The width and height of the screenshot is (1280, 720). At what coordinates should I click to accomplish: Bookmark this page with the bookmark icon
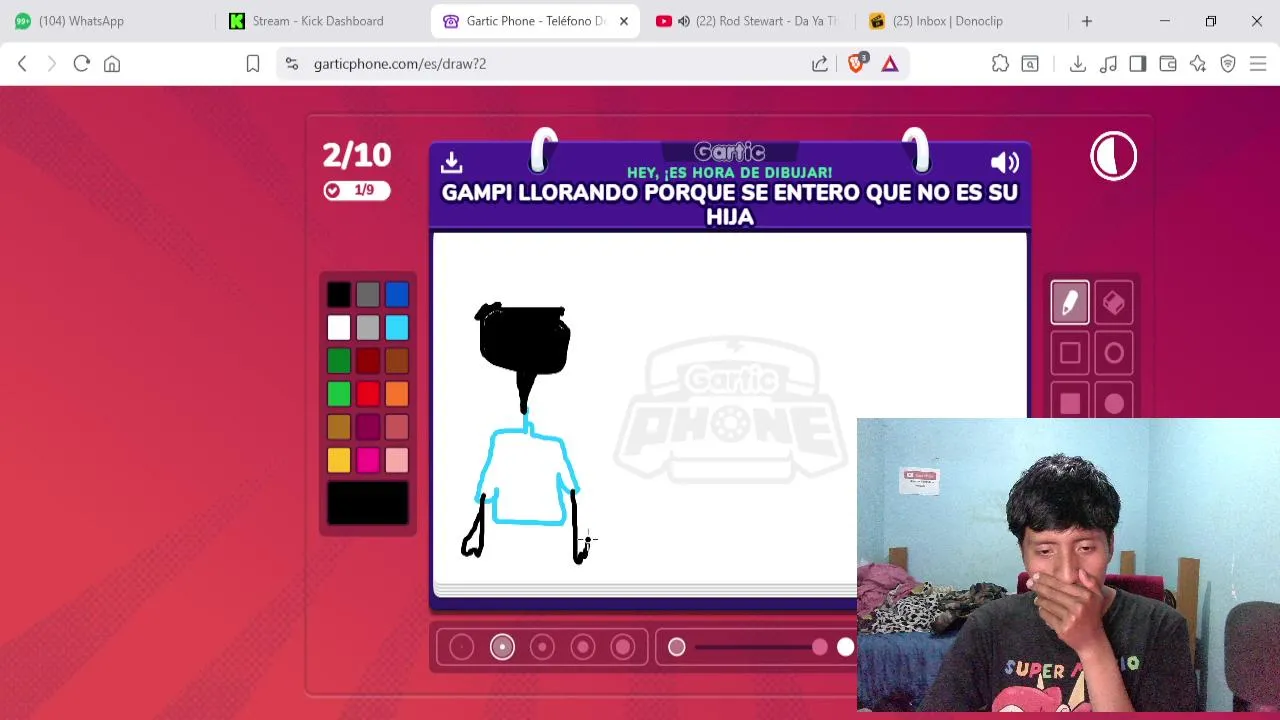pos(253,64)
